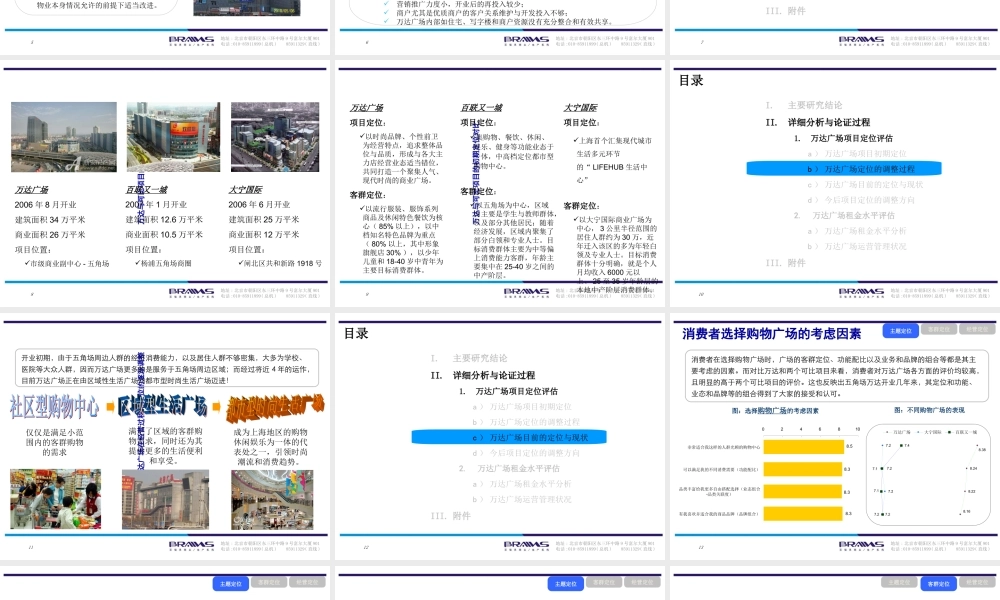
Task: Select text '2006 年 8 月开业'
Action: (x=45, y=205)
